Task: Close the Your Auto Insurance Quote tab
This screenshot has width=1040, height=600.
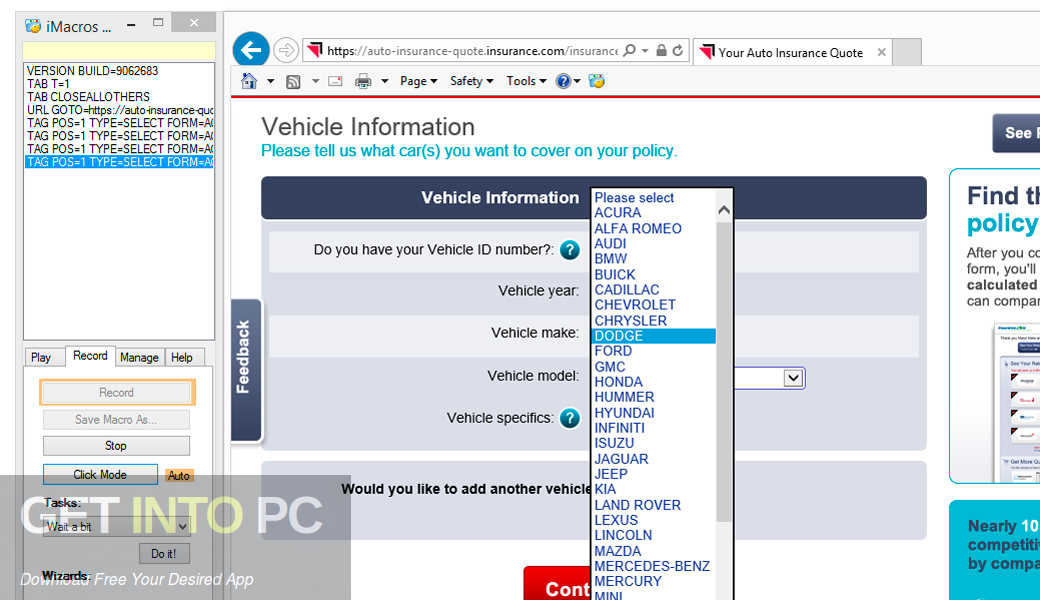Action: point(881,52)
